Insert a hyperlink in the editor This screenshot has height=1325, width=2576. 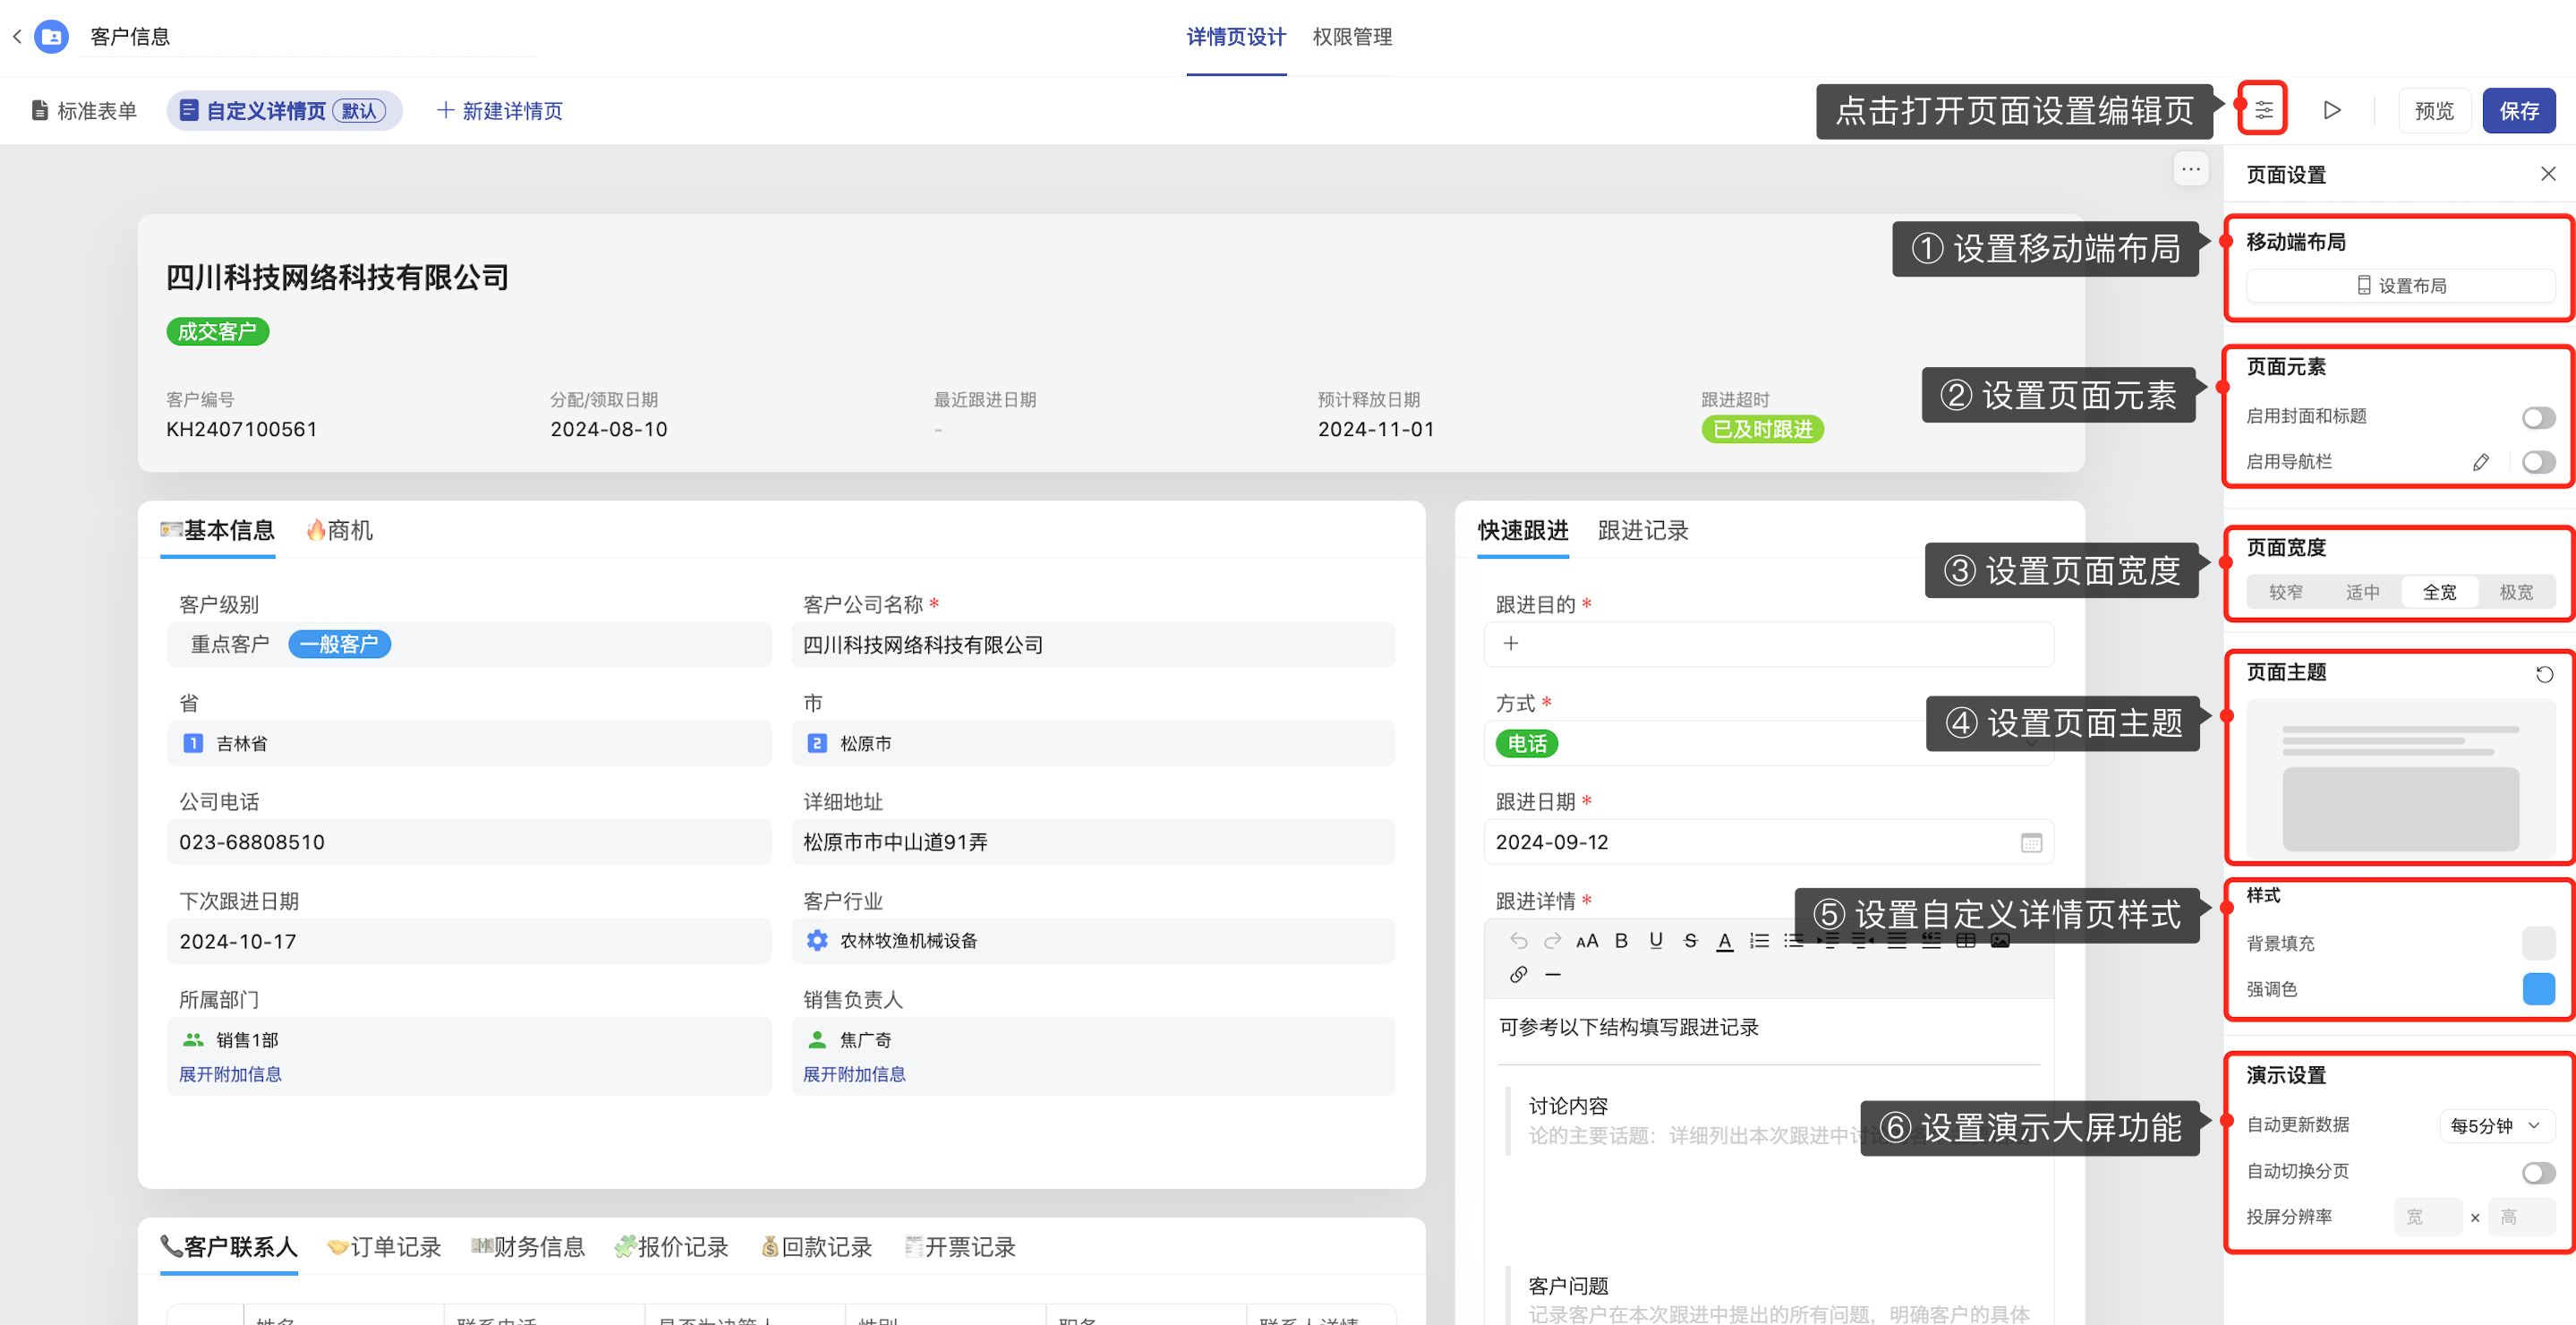click(1519, 974)
